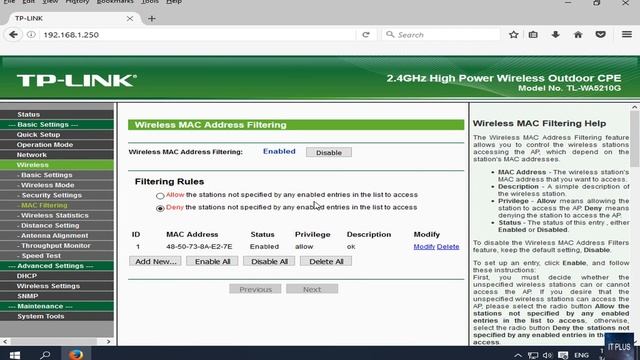The image size is (640, 360).
Task: Open the action center tray icon
Action: (x=563, y=356)
